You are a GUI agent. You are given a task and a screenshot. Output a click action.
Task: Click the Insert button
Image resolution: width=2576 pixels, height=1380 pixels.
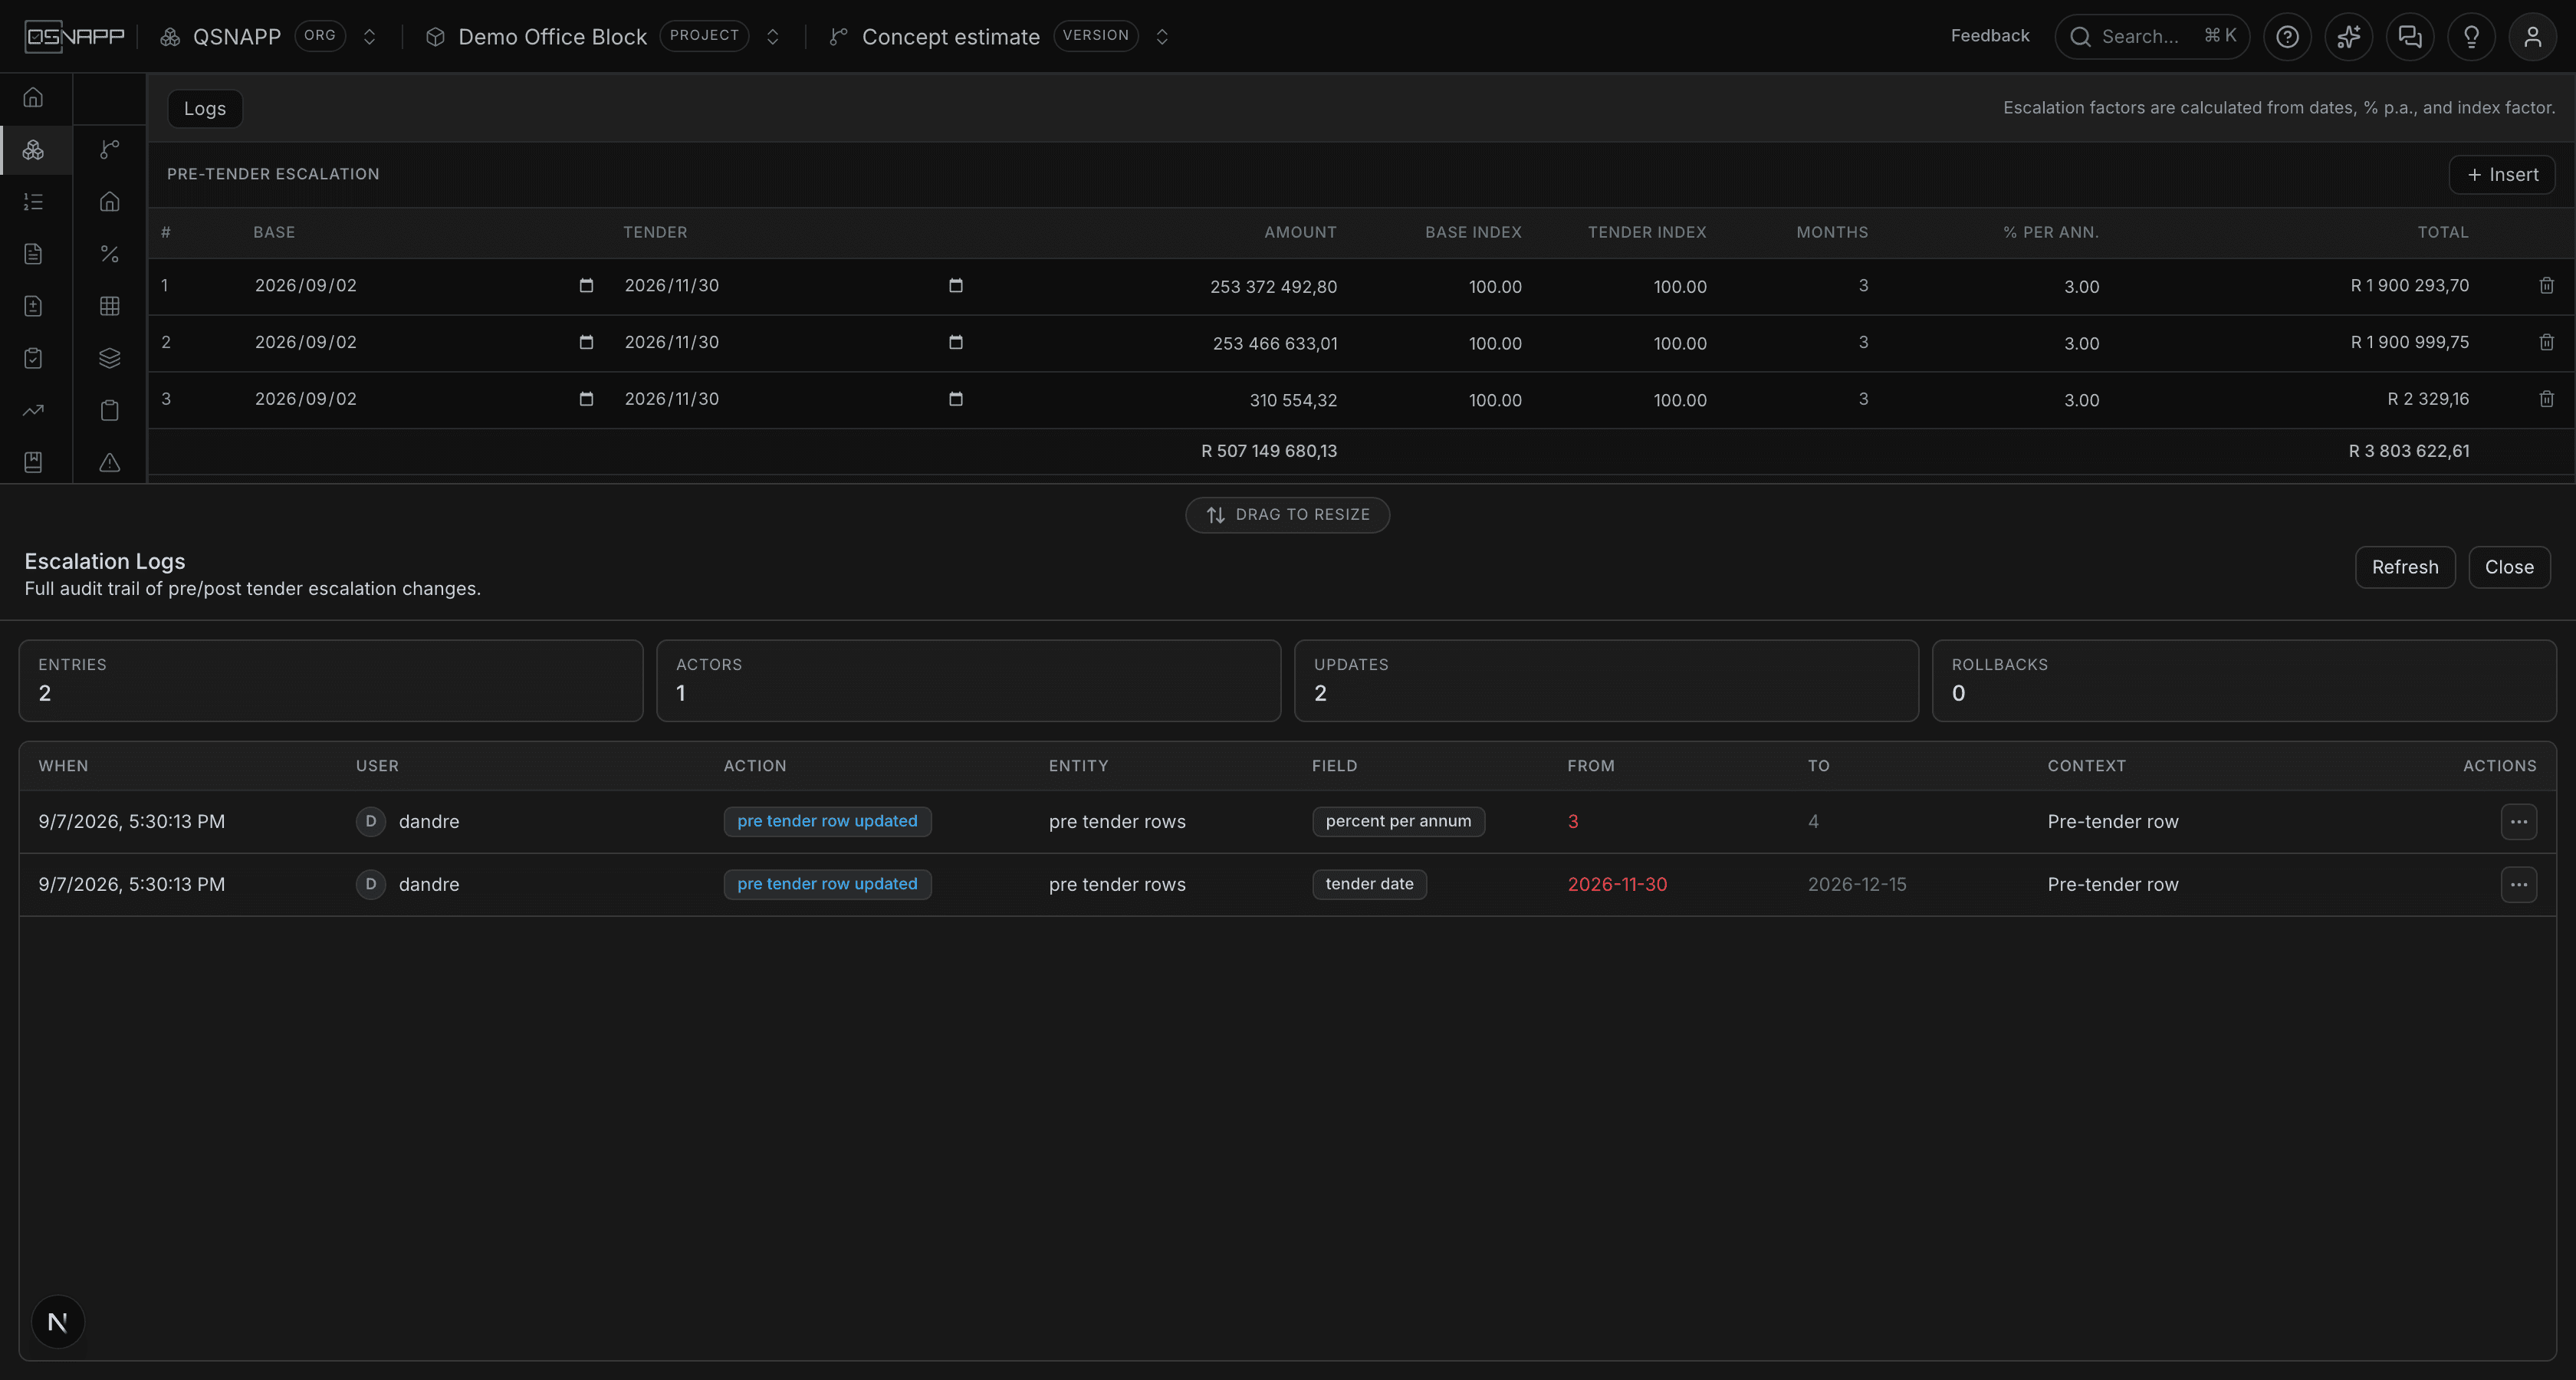(2502, 175)
